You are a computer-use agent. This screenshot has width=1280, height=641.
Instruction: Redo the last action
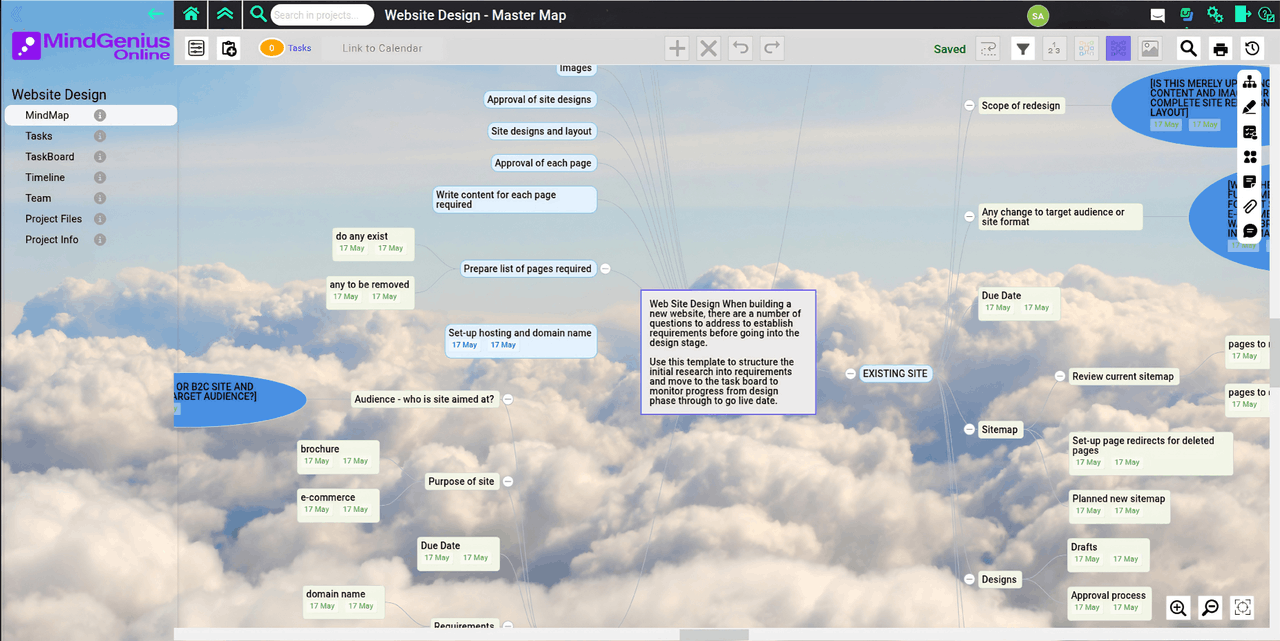pyautogui.click(x=771, y=48)
